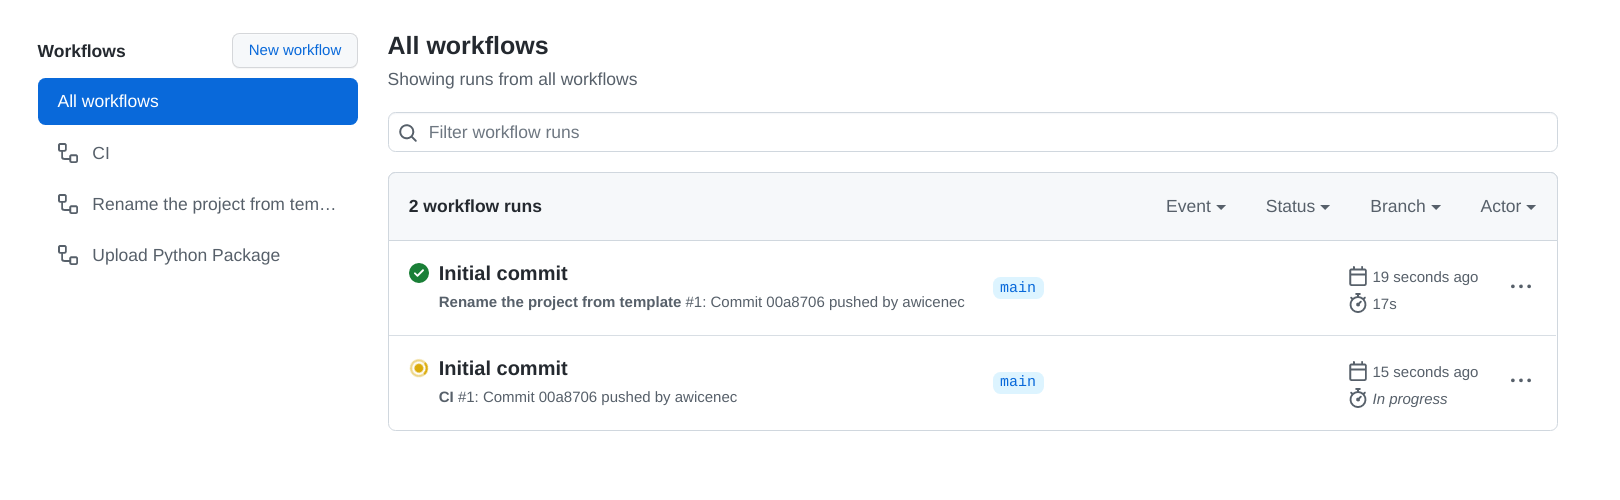Click main branch label on first run
The image size is (1620, 500).
(x=1018, y=288)
